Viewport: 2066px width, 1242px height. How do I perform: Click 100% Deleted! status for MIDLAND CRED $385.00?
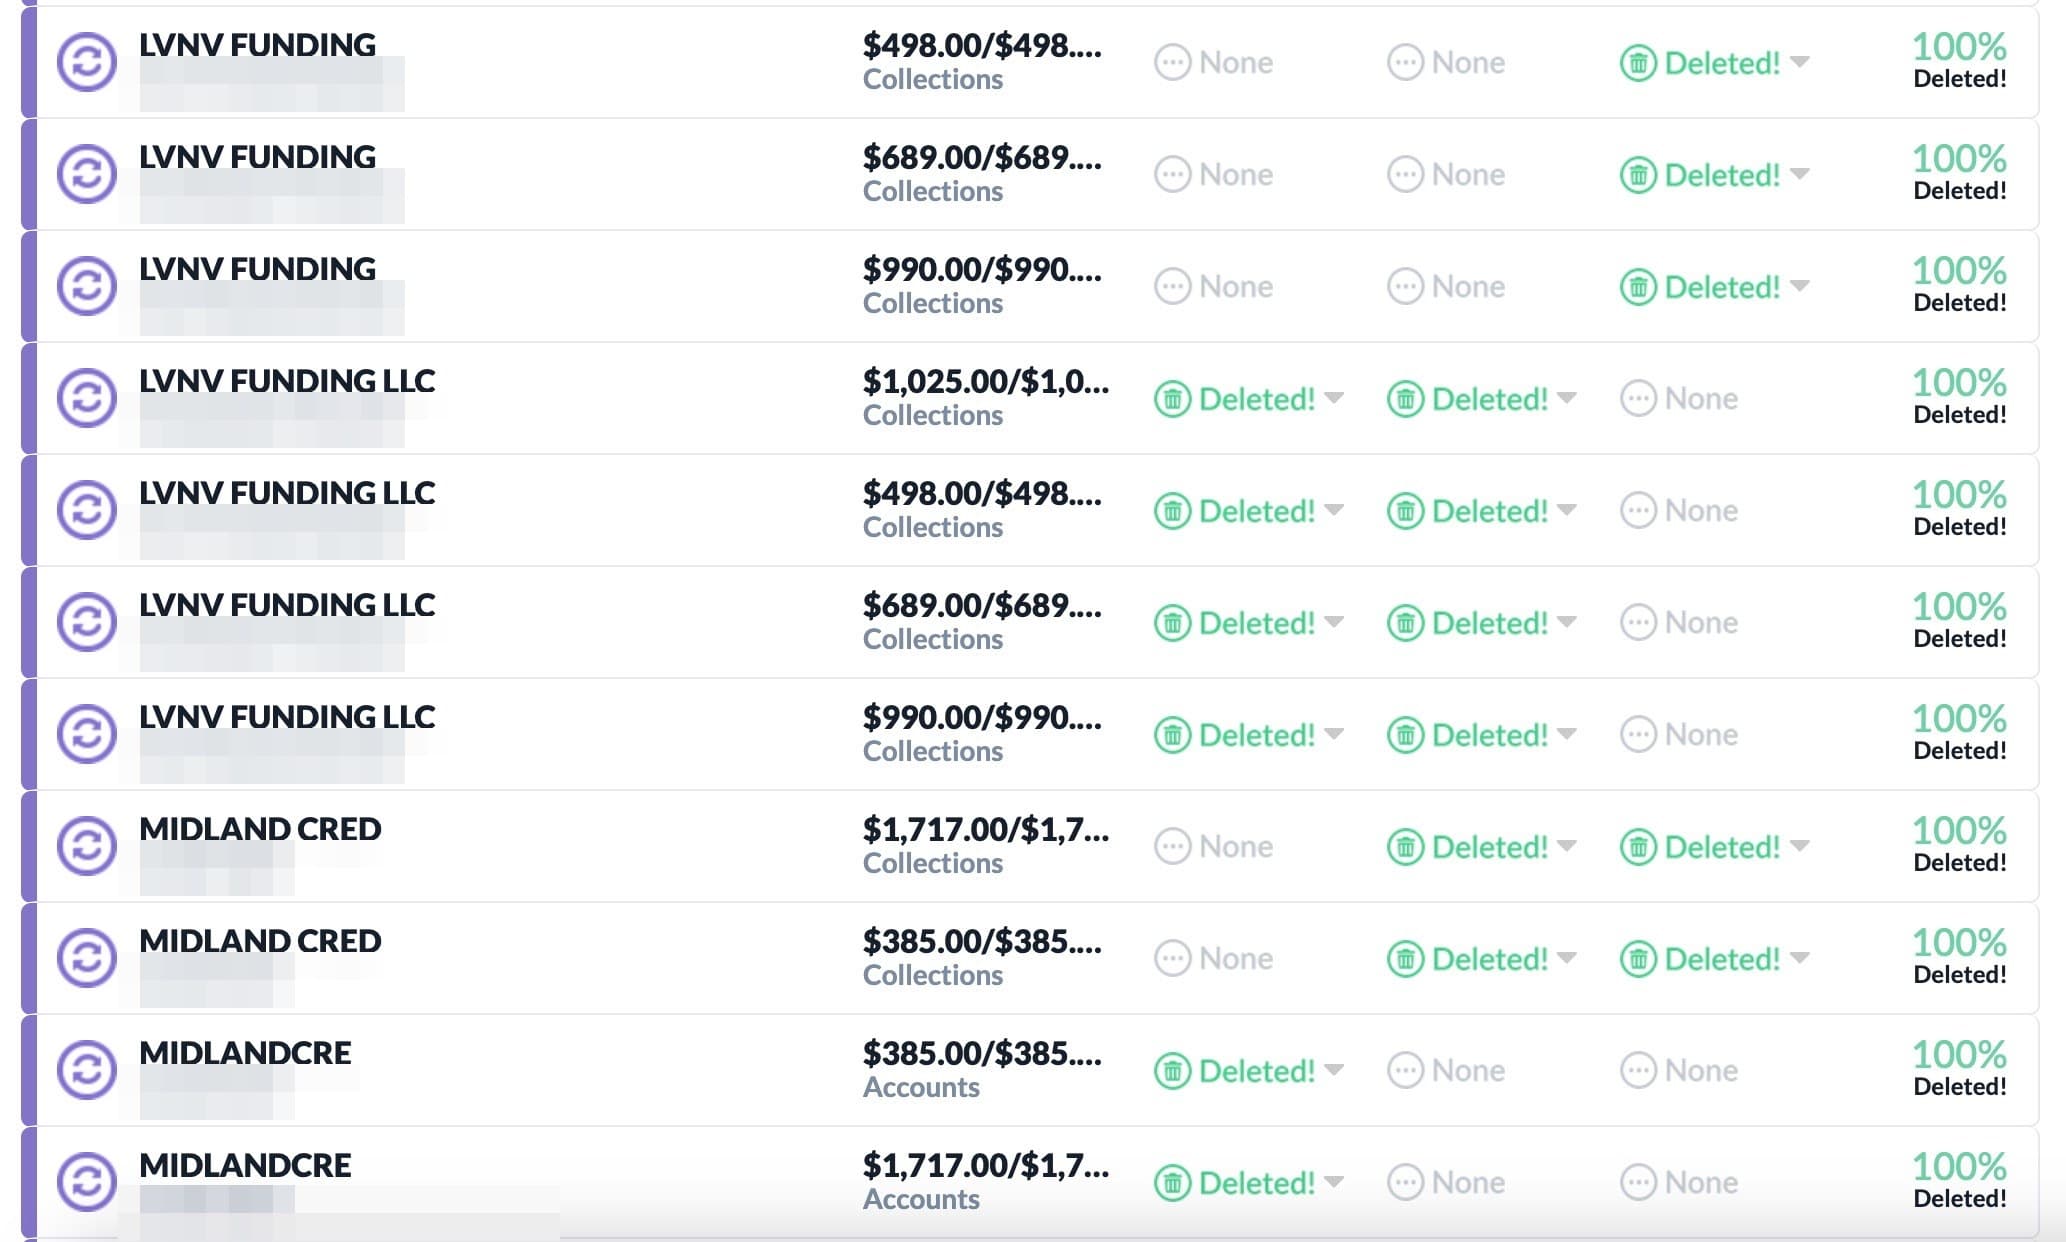(1959, 957)
